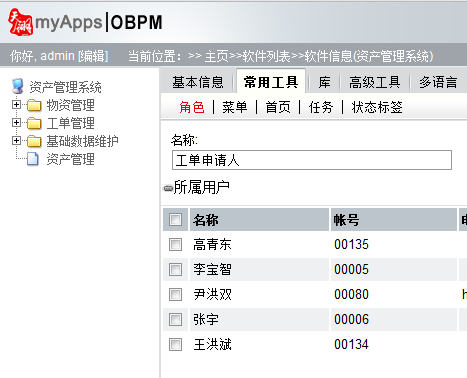Switch to the 基本信息 tab
Screen dimensions: 467x378
coord(198,82)
